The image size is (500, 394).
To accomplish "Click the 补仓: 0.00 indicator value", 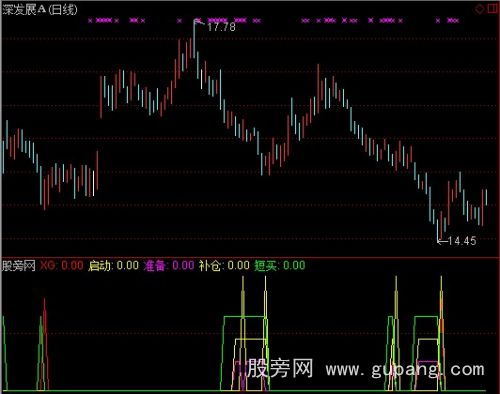I will click(224, 266).
